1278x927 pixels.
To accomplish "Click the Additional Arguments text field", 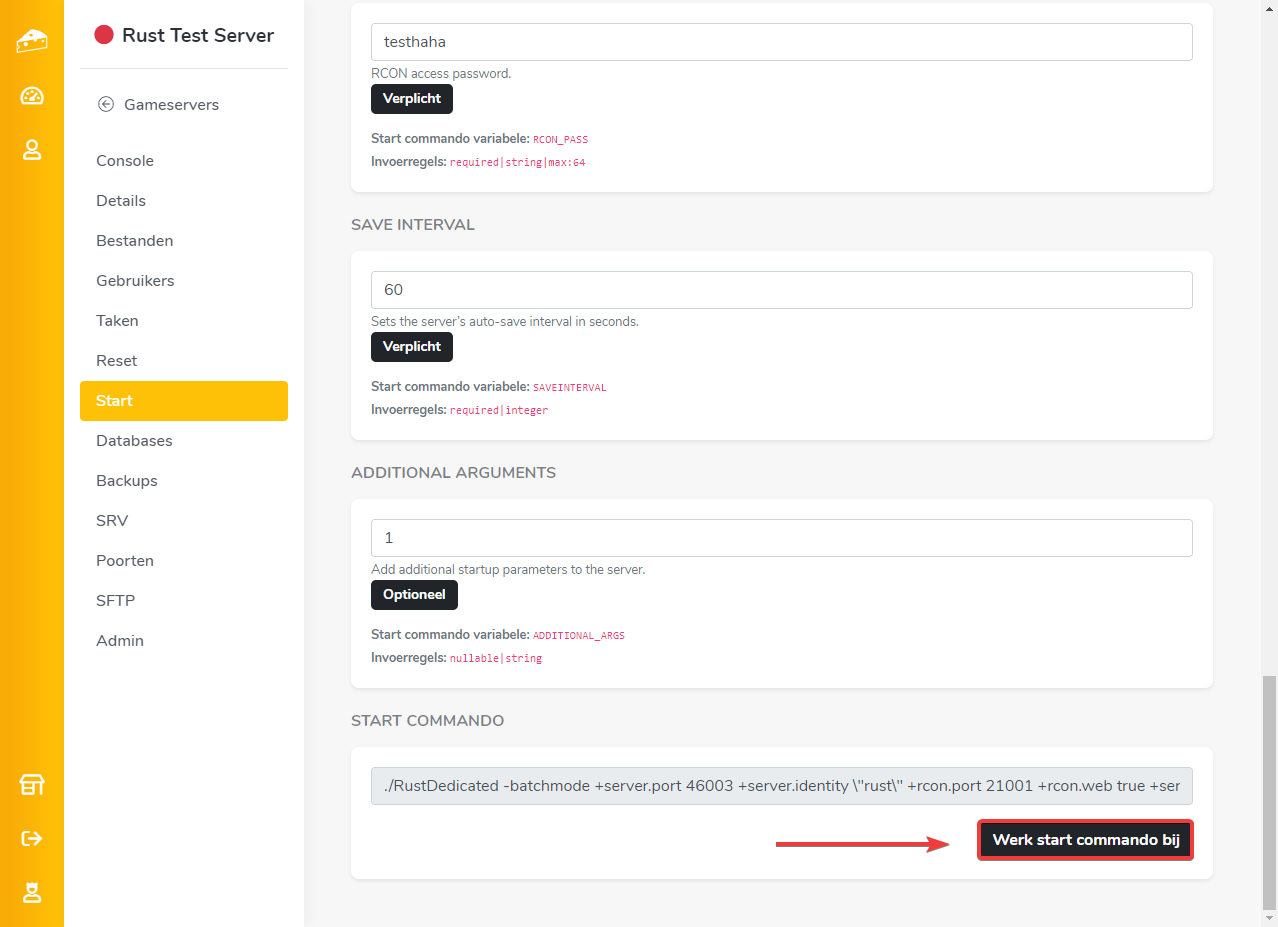I will pyautogui.click(x=781, y=538).
